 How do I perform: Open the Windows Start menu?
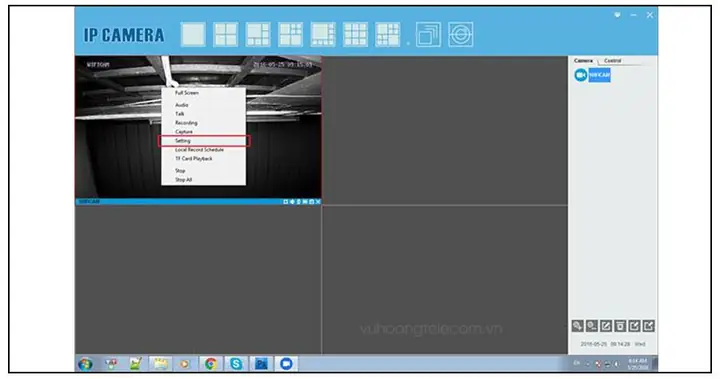[85, 364]
